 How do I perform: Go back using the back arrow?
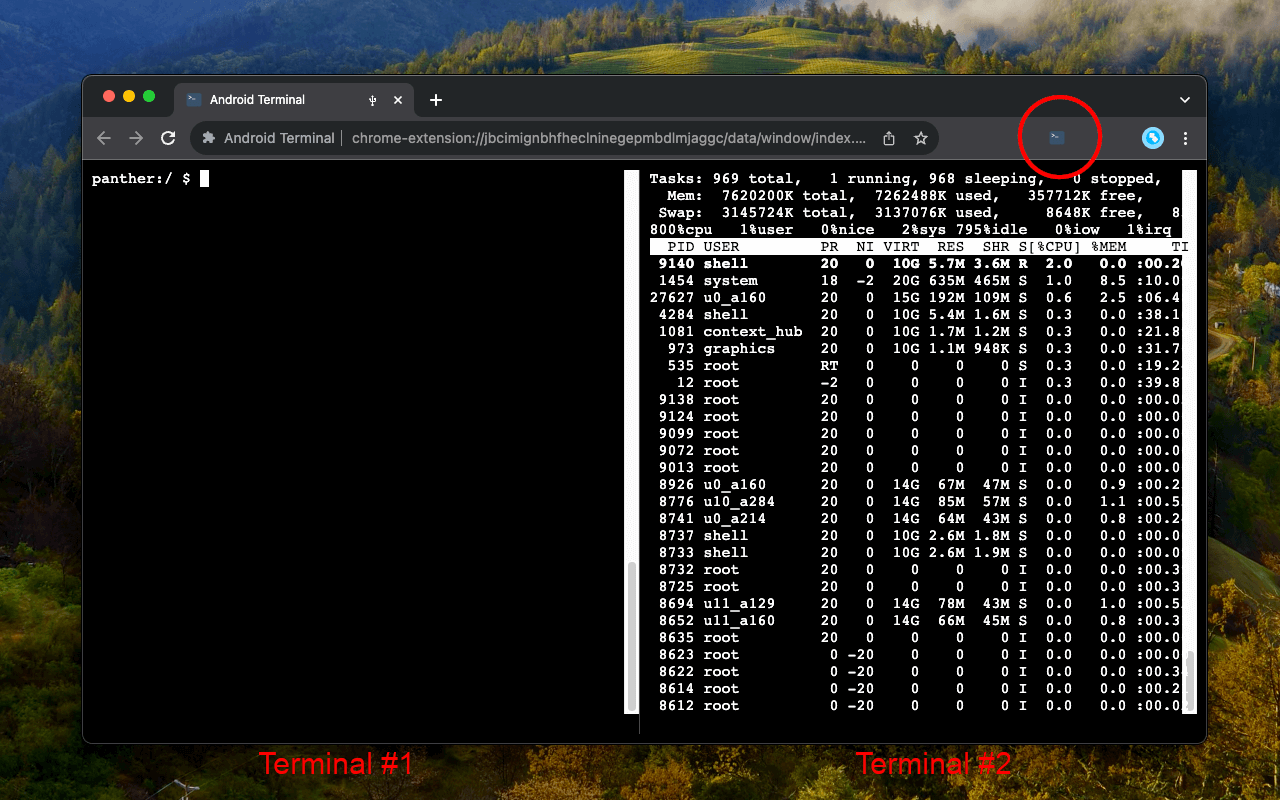click(104, 138)
